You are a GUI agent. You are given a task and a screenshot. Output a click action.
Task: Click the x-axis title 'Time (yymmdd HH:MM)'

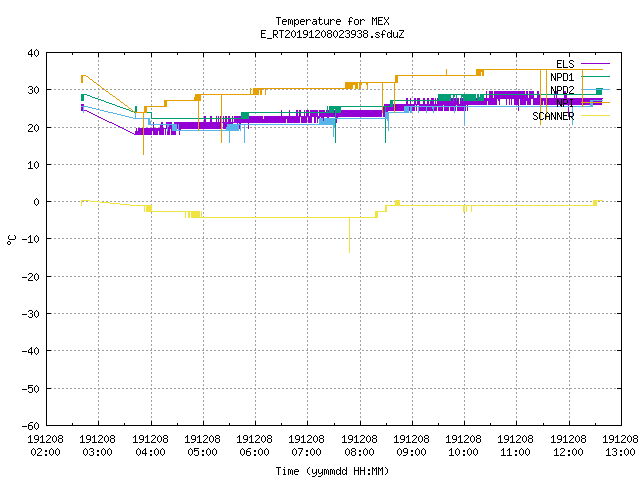pyautogui.click(x=332, y=471)
